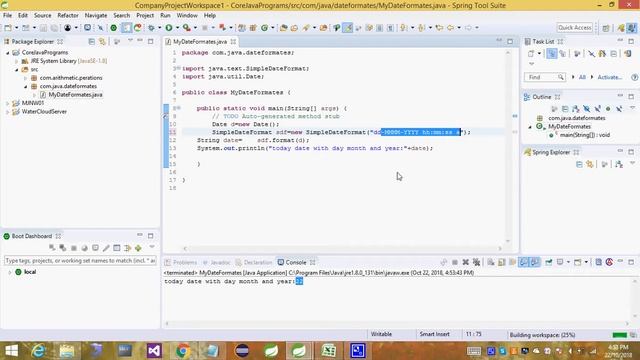Select main(String[]) : void in Outline
This screenshot has width=640, height=360.
pos(584,135)
